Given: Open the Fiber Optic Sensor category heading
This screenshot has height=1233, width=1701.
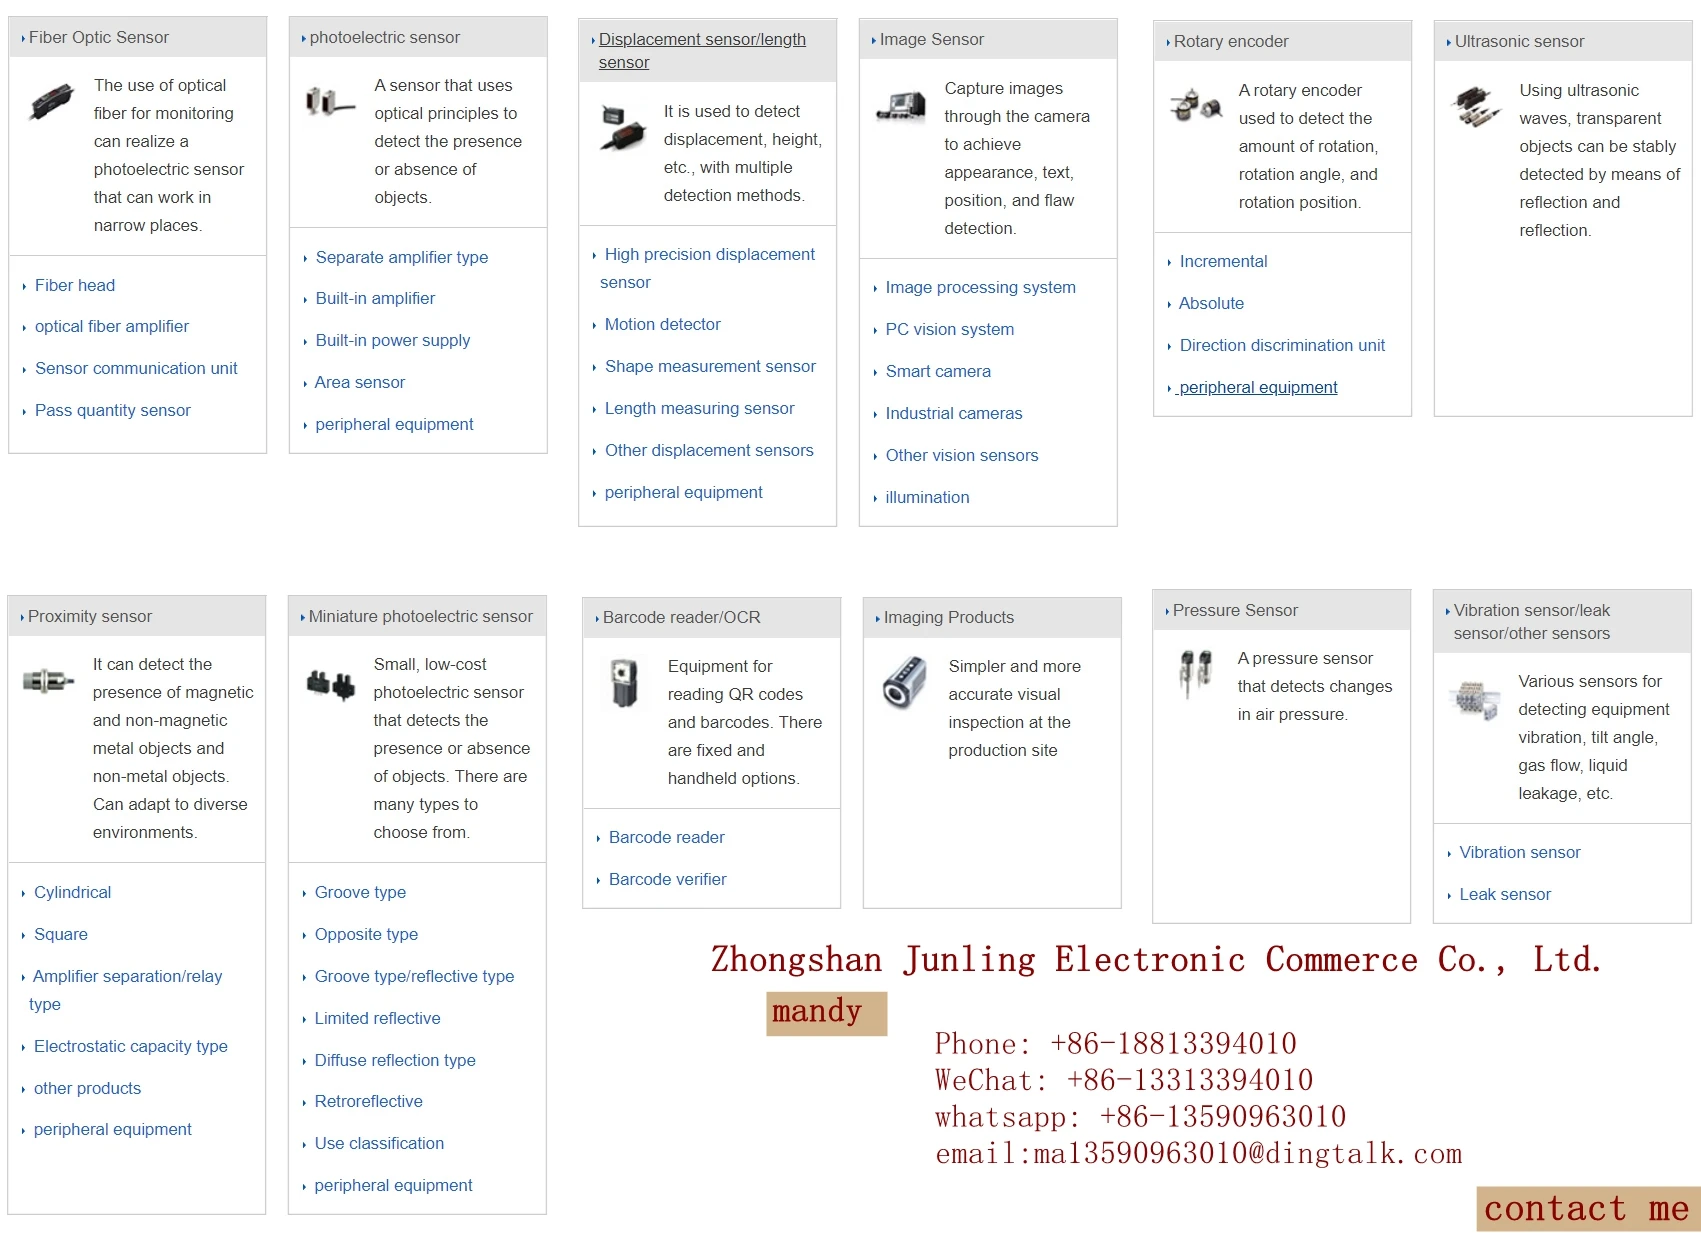Looking at the screenshot, I should (x=99, y=37).
